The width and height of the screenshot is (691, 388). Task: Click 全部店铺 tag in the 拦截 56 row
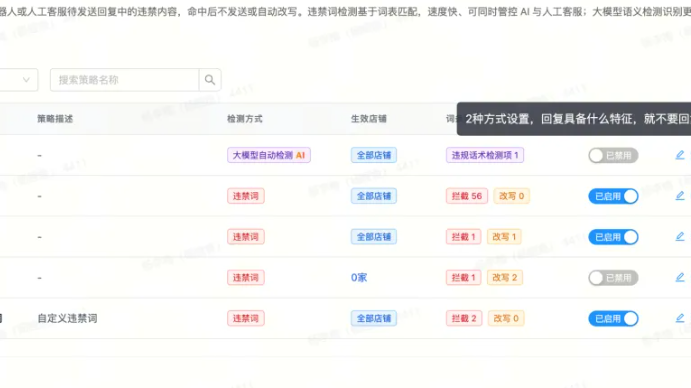click(374, 196)
